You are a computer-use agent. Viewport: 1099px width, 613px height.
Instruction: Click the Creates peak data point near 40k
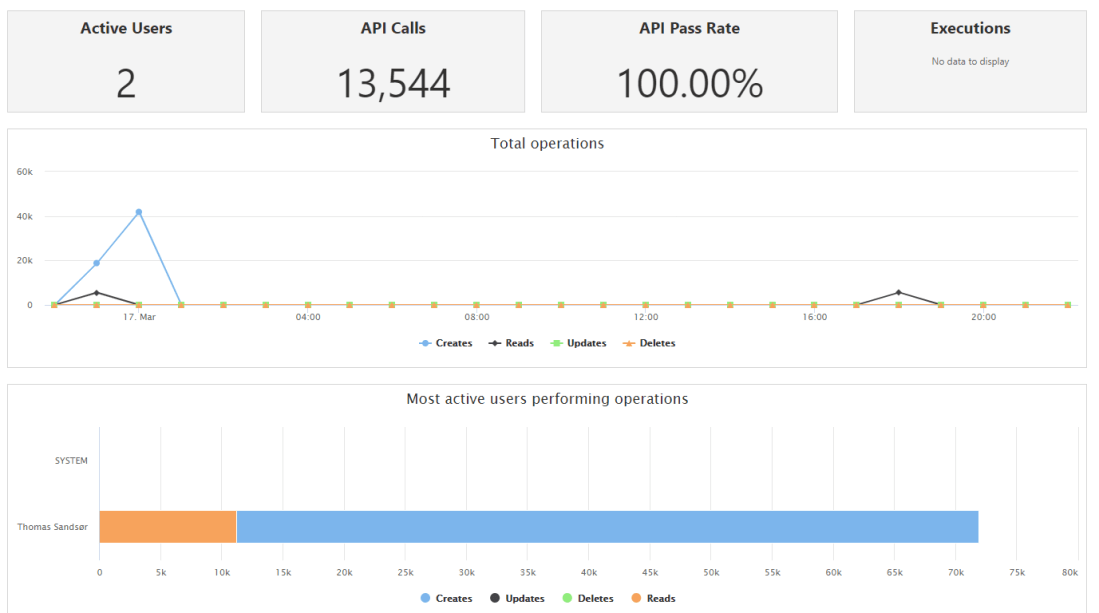tap(139, 212)
